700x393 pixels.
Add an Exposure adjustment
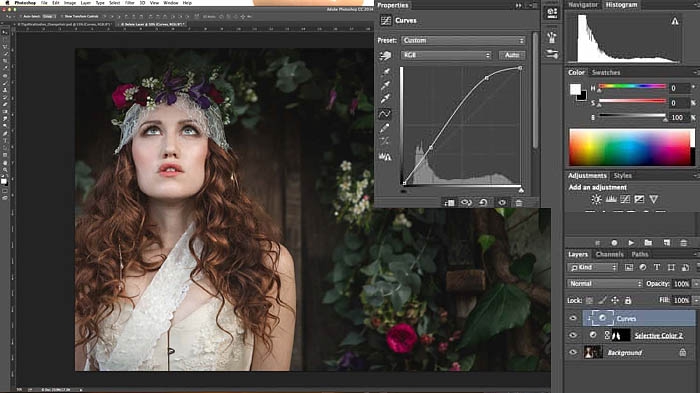[639, 199]
